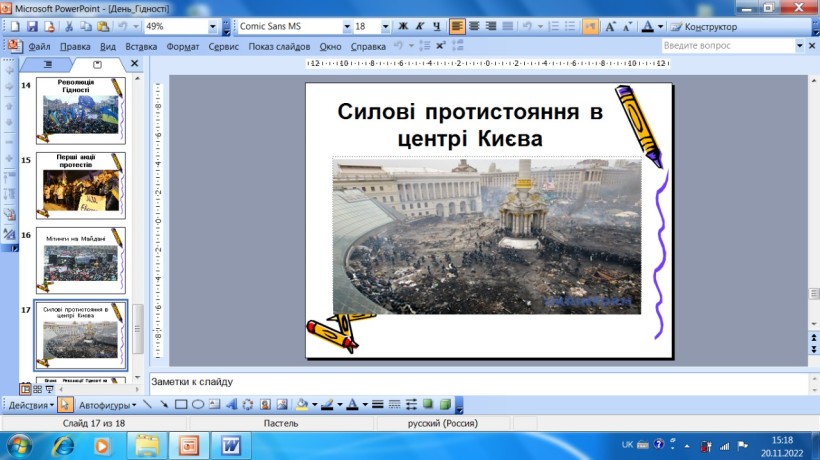The height and width of the screenshot is (460, 820).
Task: Copy the selection using the copy icon
Action: click(x=86, y=27)
